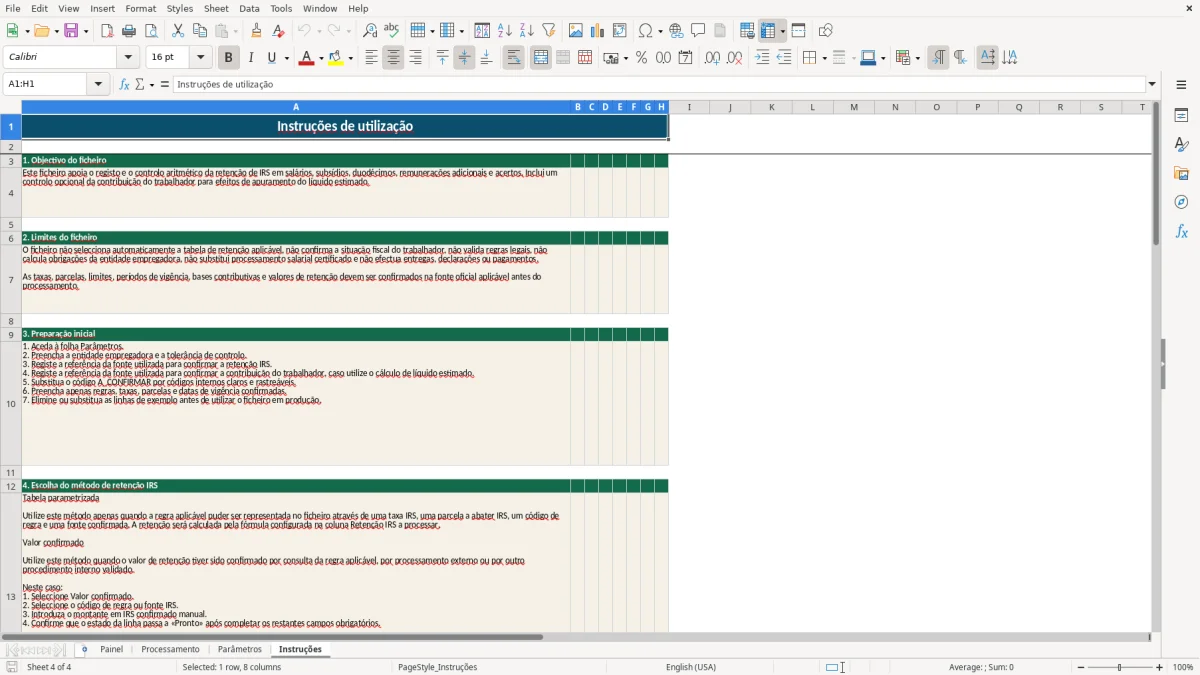1200x675 pixels.
Task: Click the zoom in plus button
Action: 1160,667
